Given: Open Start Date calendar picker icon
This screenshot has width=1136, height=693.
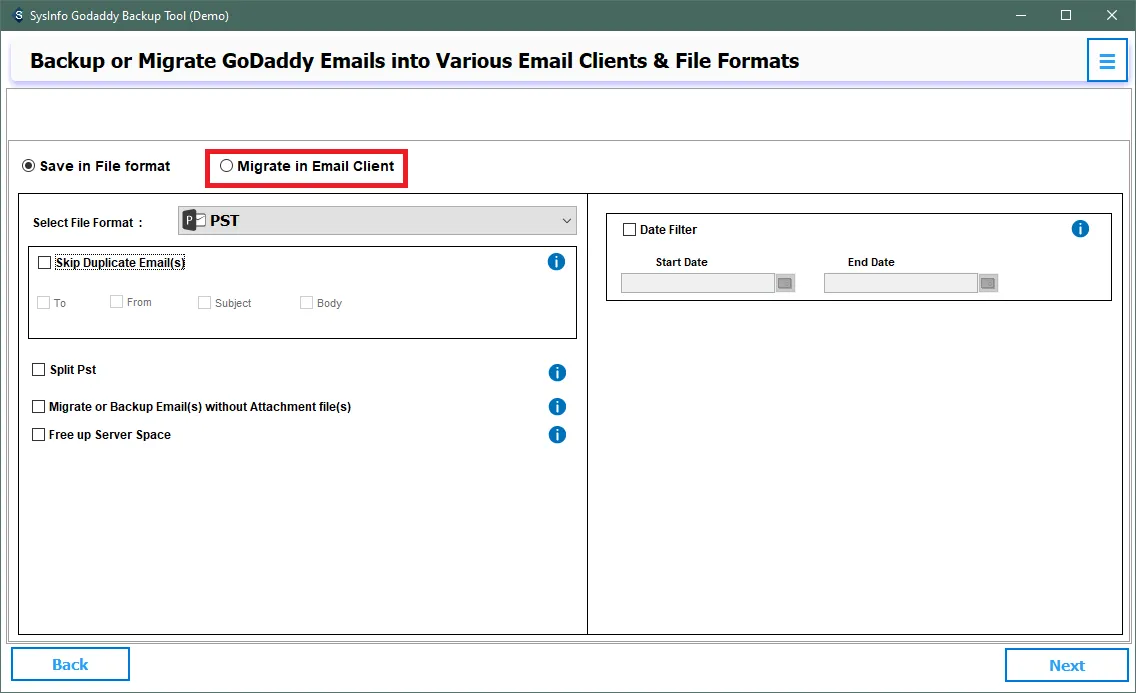Looking at the screenshot, I should (x=785, y=284).
